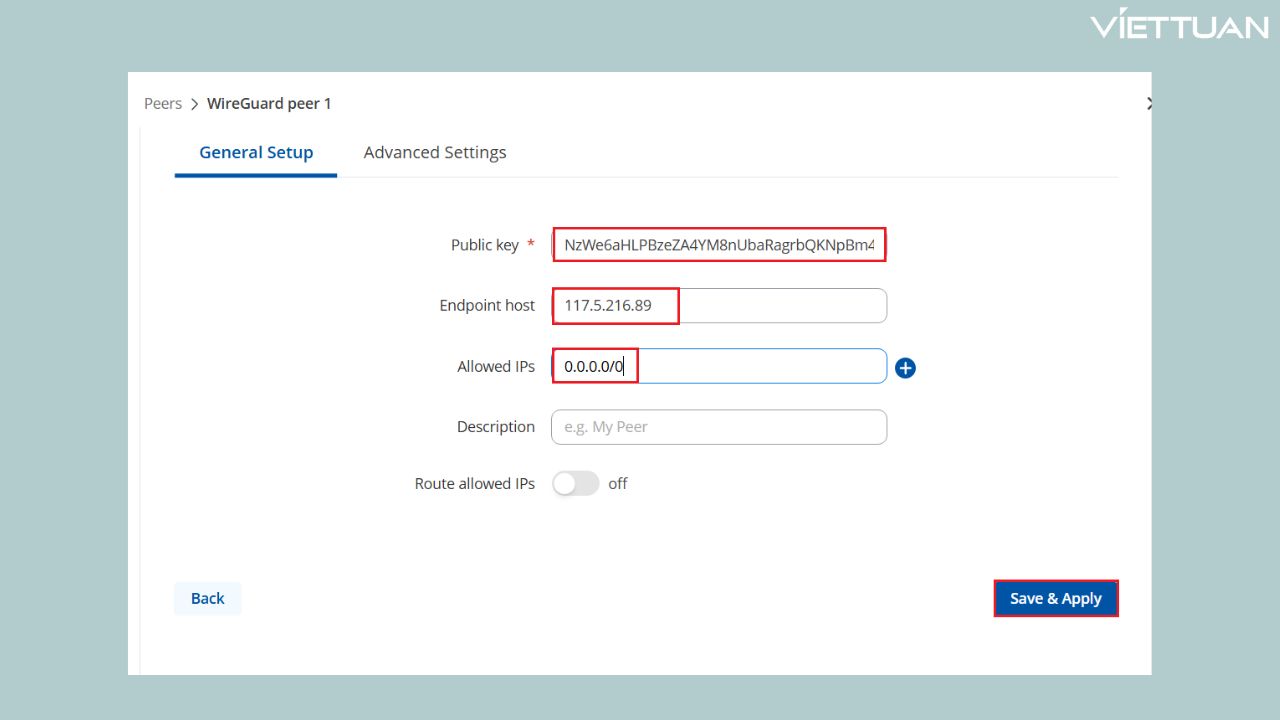The width and height of the screenshot is (1280, 720).
Task: Click into the Endpoint host field
Action: (719, 306)
